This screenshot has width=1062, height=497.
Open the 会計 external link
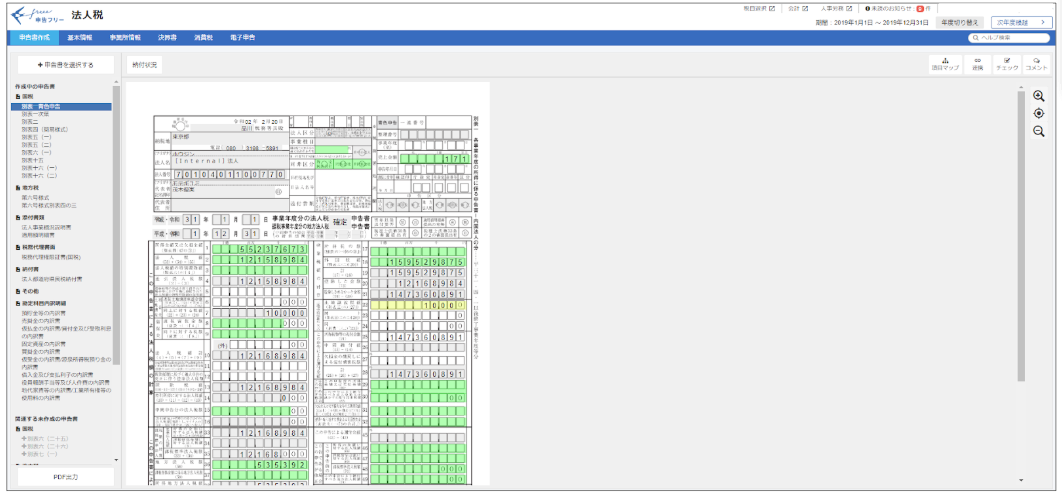click(798, 9)
